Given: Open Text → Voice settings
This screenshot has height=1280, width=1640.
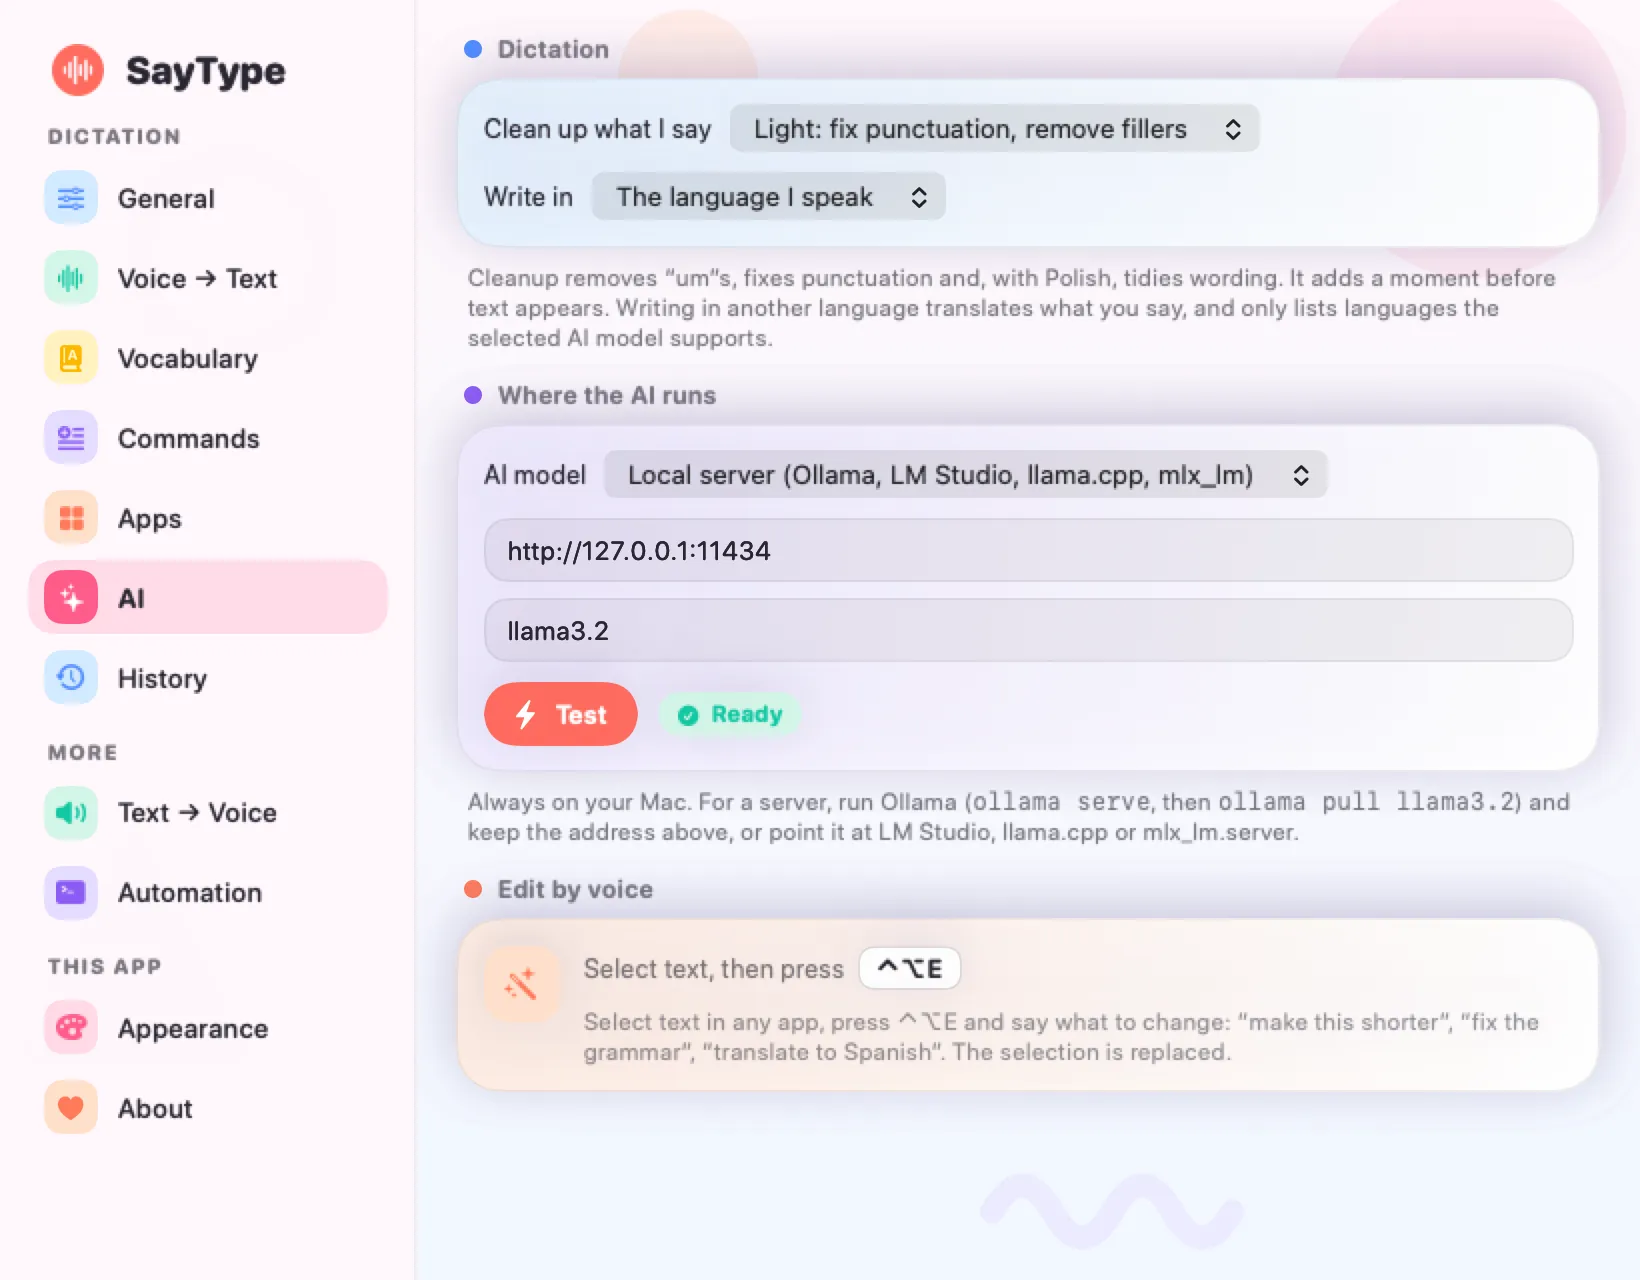Looking at the screenshot, I should click(x=208, y=812).
